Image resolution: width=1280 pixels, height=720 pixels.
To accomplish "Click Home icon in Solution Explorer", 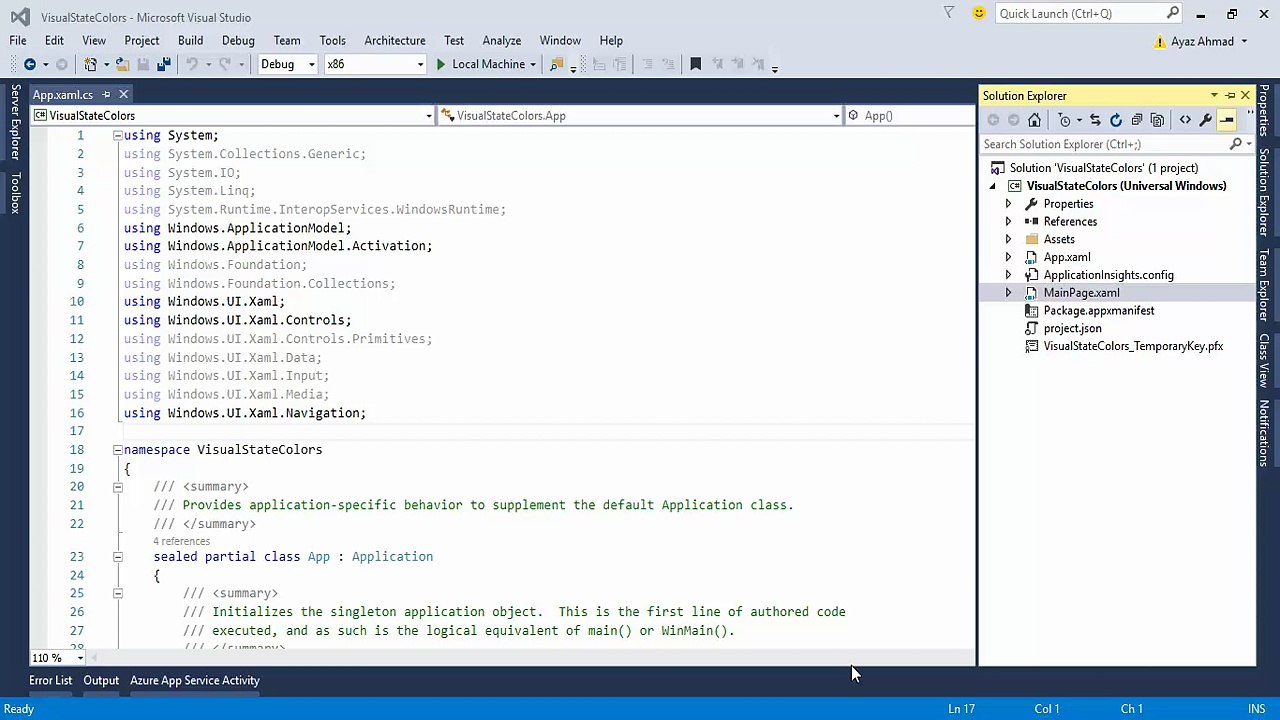I will coord(1034,120).
